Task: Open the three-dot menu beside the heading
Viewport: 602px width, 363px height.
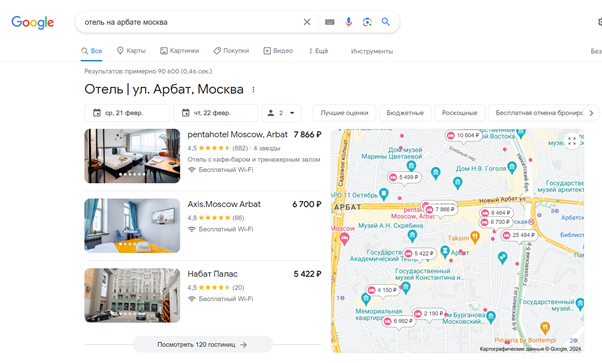Action: [253, 90]
